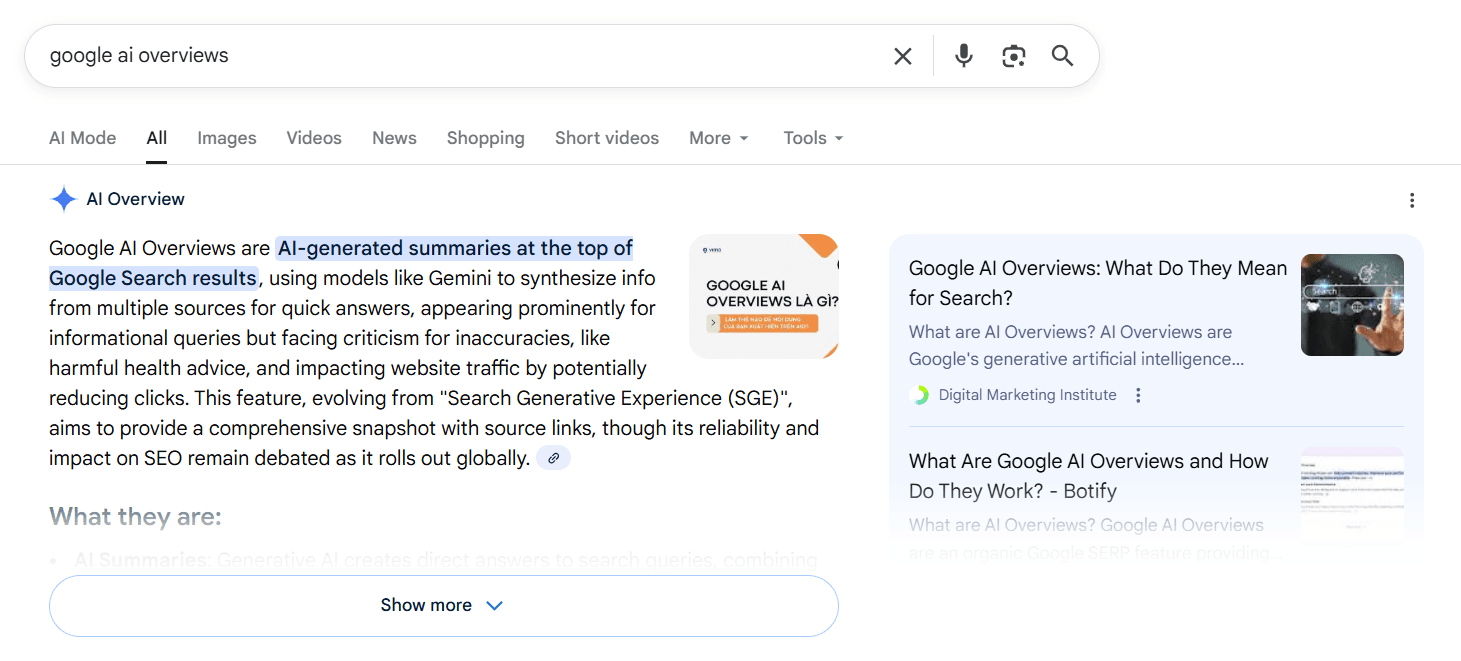Screen dimensions: 1461x661
Task: Click the AI Overview sparkle icon
Action: 64,199
